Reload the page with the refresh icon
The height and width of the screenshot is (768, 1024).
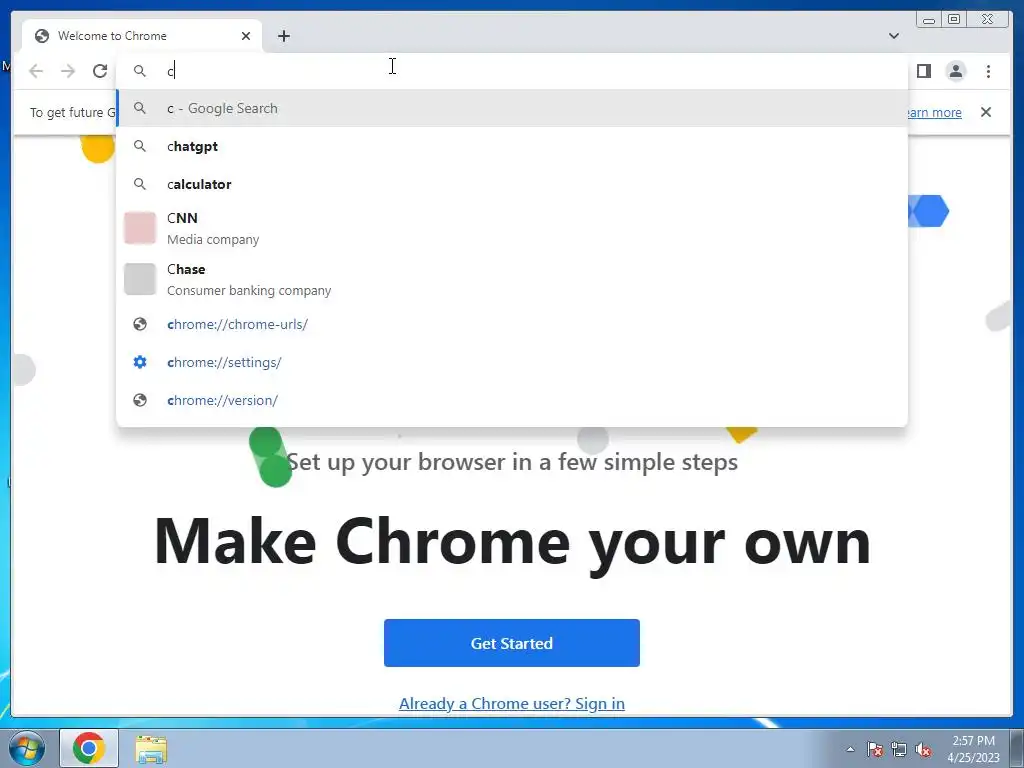tap(100, 71)
